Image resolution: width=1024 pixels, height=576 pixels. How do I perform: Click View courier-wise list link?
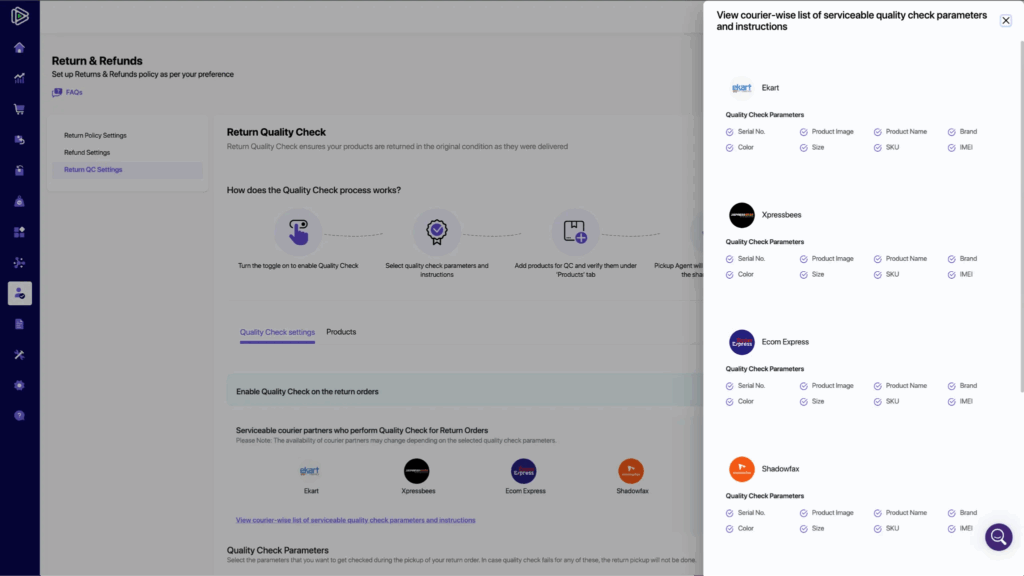[355, 520]
